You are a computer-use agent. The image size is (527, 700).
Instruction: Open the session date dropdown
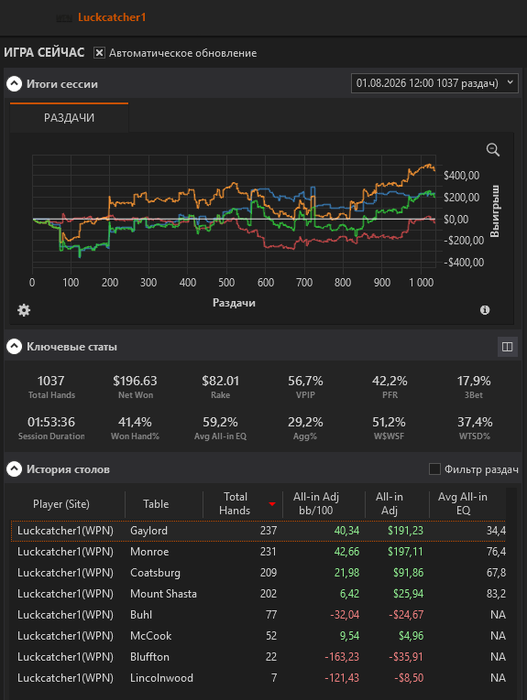tap(435, 83)
